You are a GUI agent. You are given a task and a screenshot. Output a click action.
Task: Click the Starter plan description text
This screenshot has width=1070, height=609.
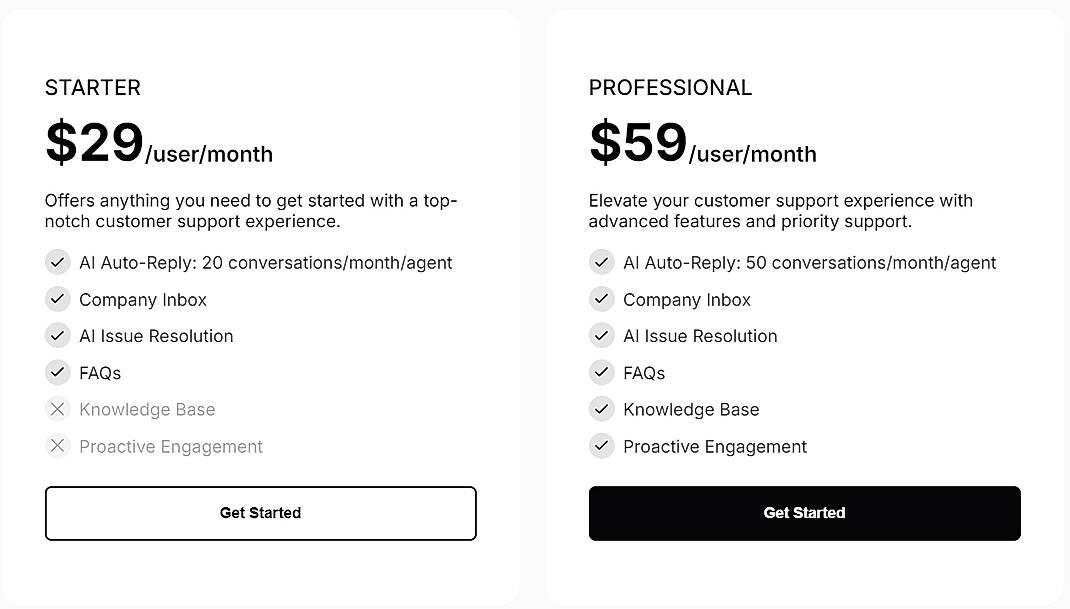250,211
